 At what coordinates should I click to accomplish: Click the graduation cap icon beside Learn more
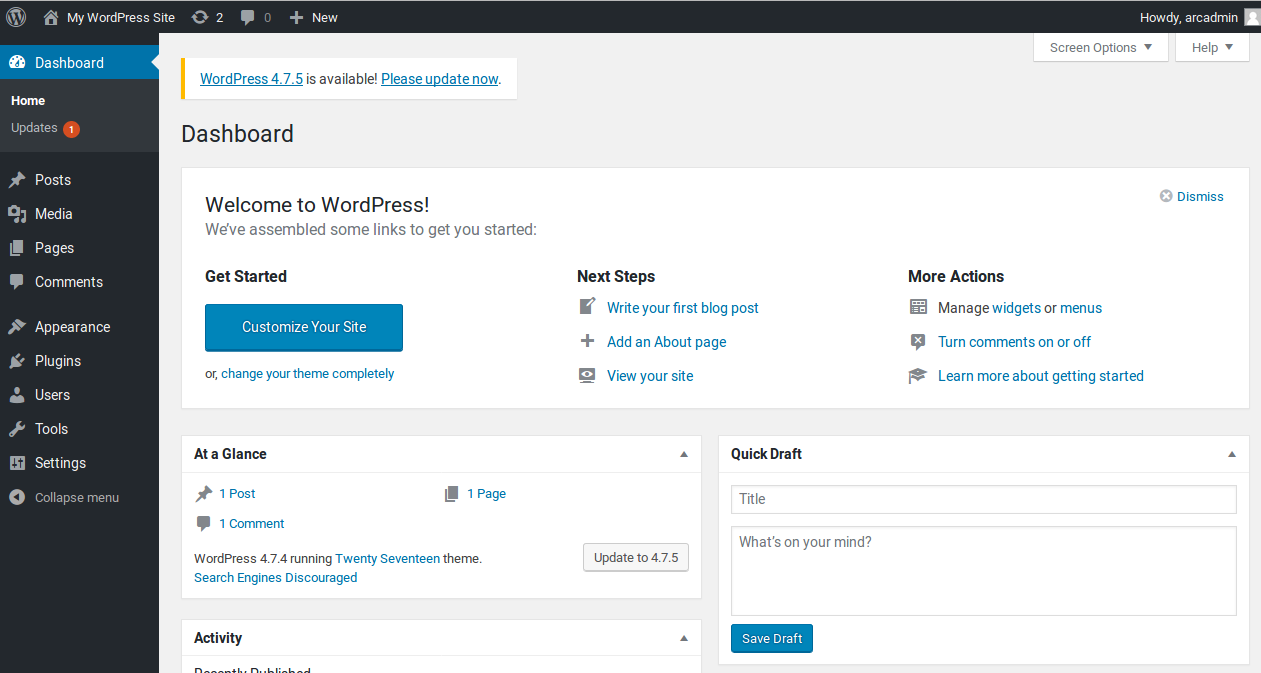[918, 376]
